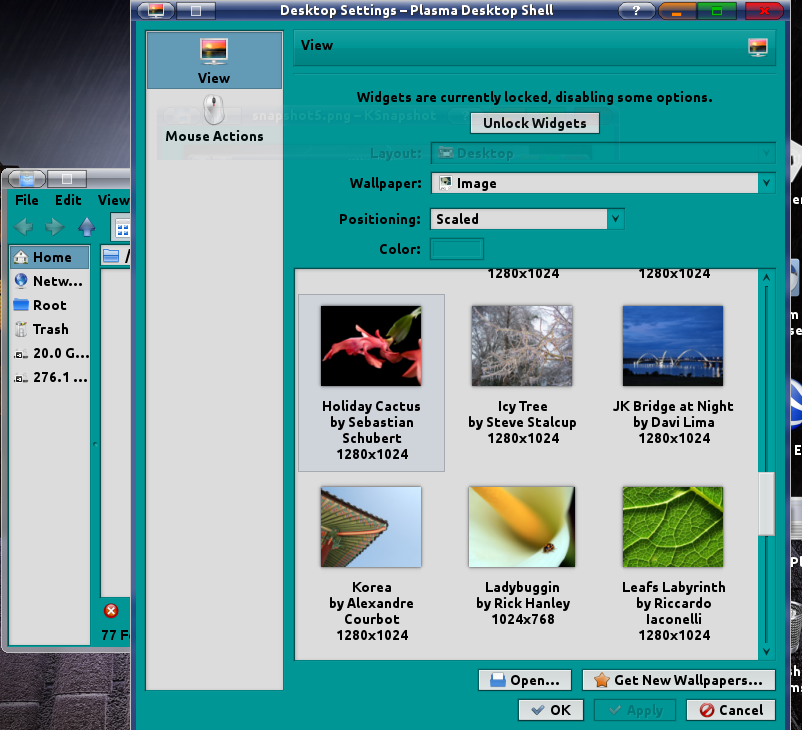Image resolution: width=802 pixels, height=730 pixels.
Task: Open Root in file manager places
Action: pyautogui.click(x=50, y=305)
